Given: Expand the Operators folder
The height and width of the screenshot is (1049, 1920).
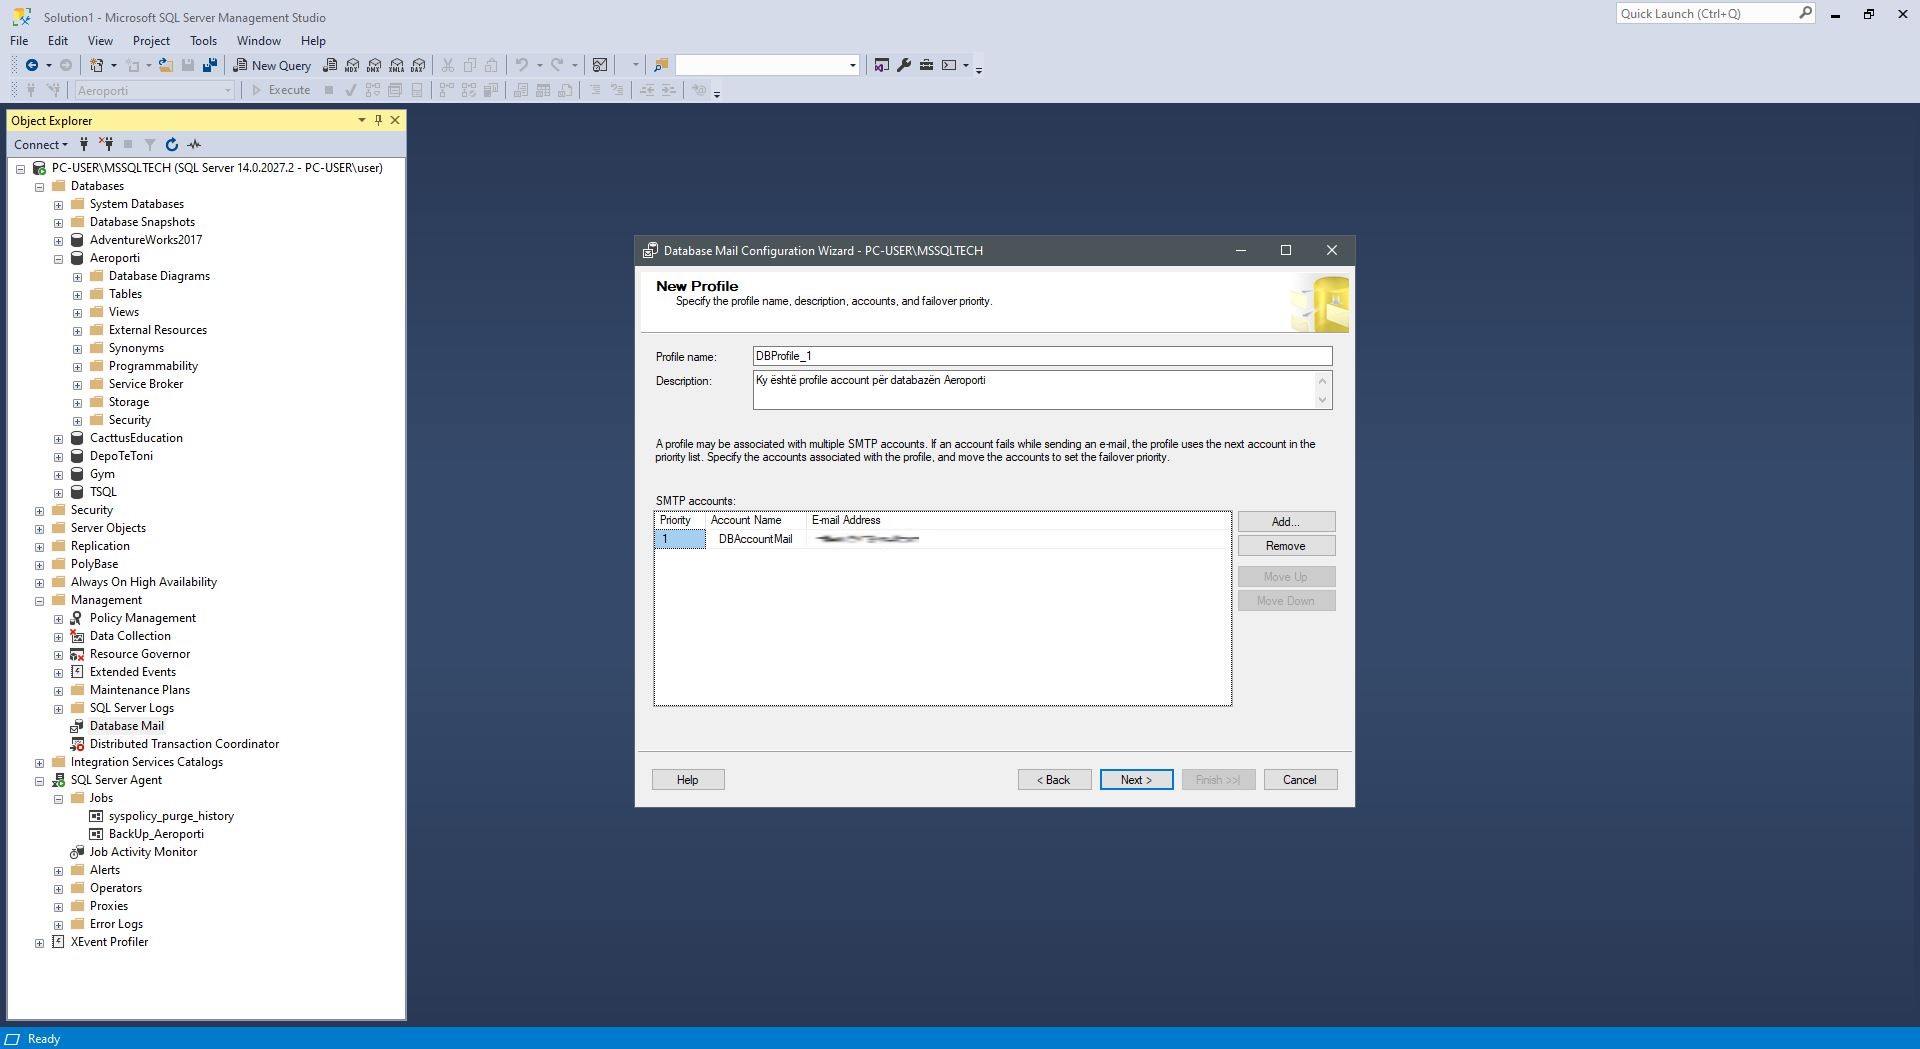Looking at the screenshot, I should pos(58,889).
